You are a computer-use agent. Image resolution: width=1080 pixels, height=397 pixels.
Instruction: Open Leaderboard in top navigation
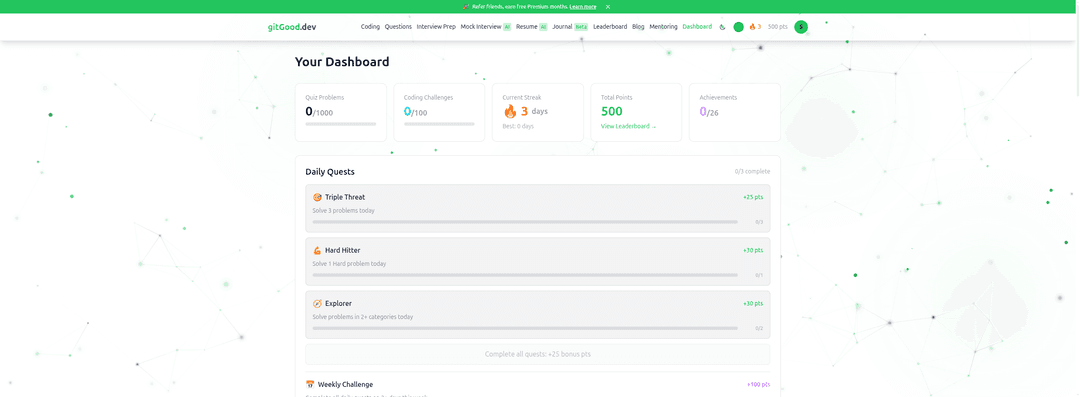point(610,27)
